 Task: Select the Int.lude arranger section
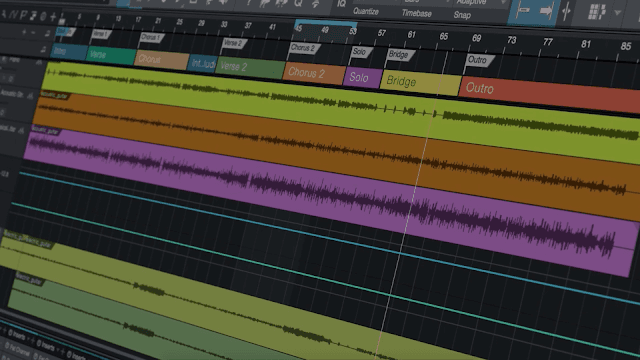coord(202,64)
